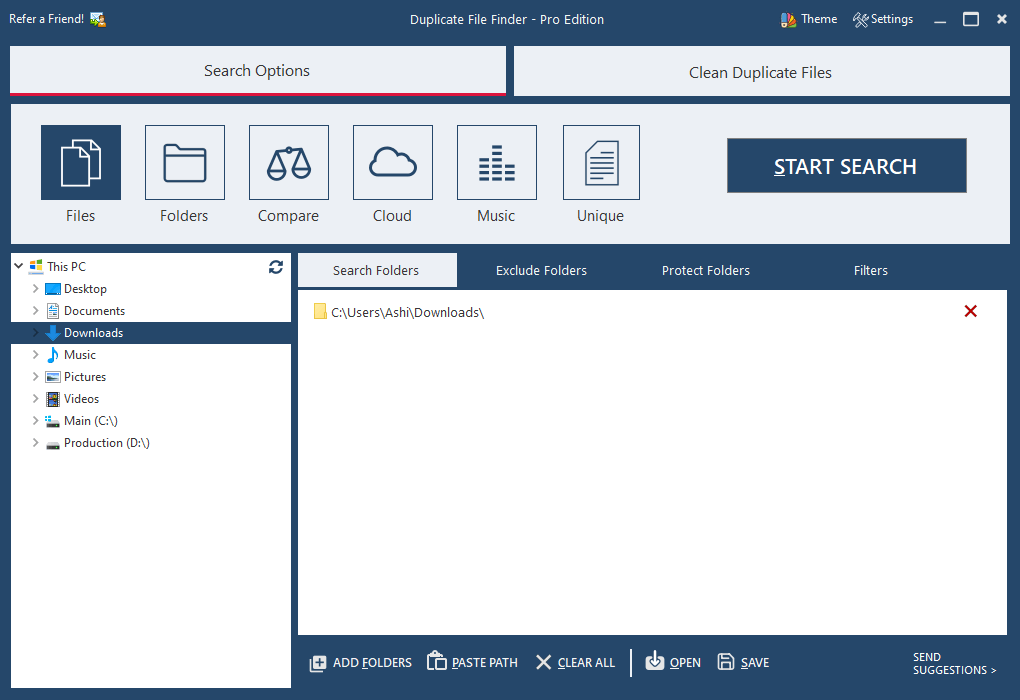Open the Filters tab
1020x700 pixels.
pyautogui.click(x=870, y=270)
